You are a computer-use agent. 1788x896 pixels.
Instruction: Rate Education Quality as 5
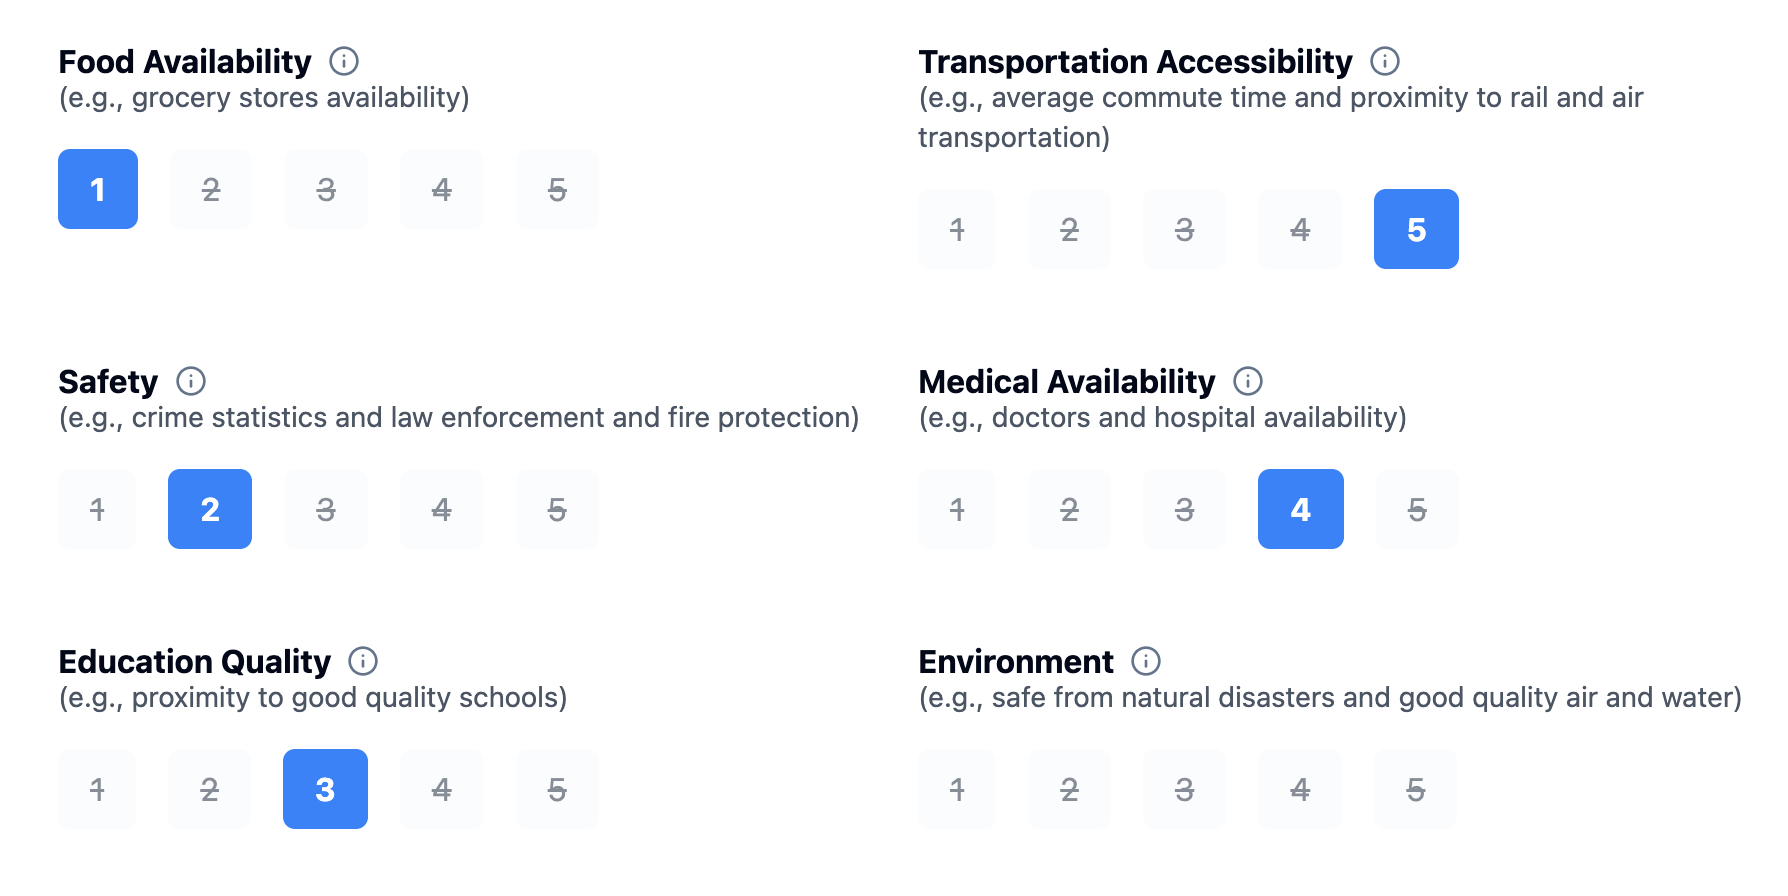tap(557, 789)
